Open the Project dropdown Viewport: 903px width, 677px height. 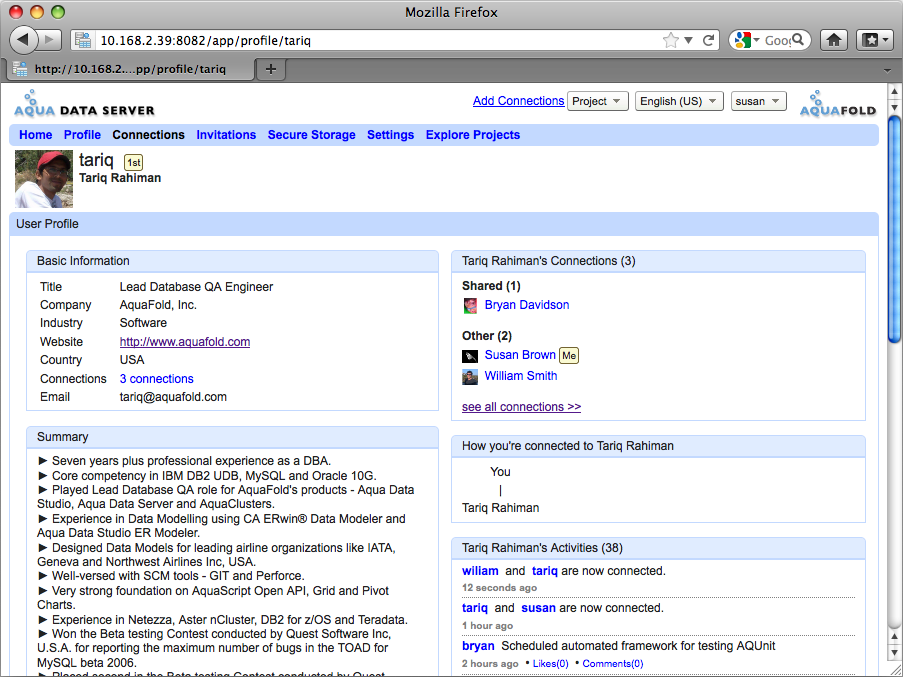597,101
